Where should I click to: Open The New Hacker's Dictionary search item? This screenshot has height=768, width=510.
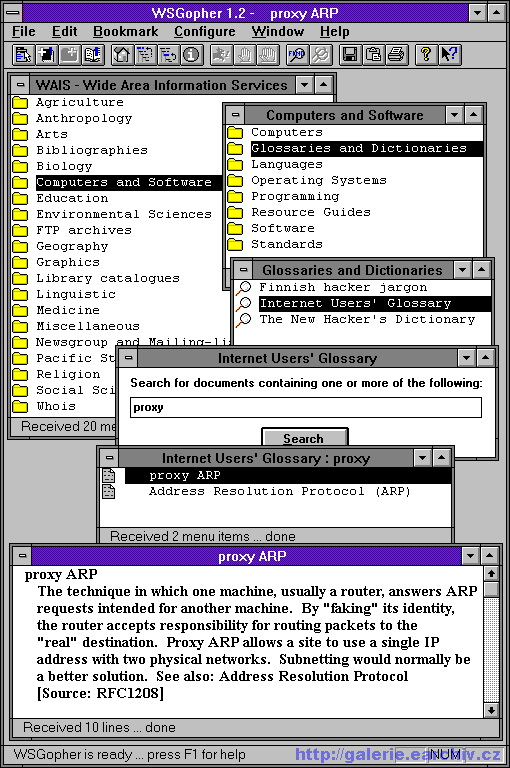tap(367, 319)
